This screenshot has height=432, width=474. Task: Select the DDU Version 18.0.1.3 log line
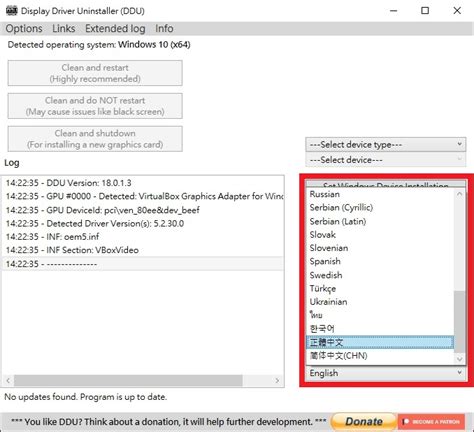[x=143, y=183]
